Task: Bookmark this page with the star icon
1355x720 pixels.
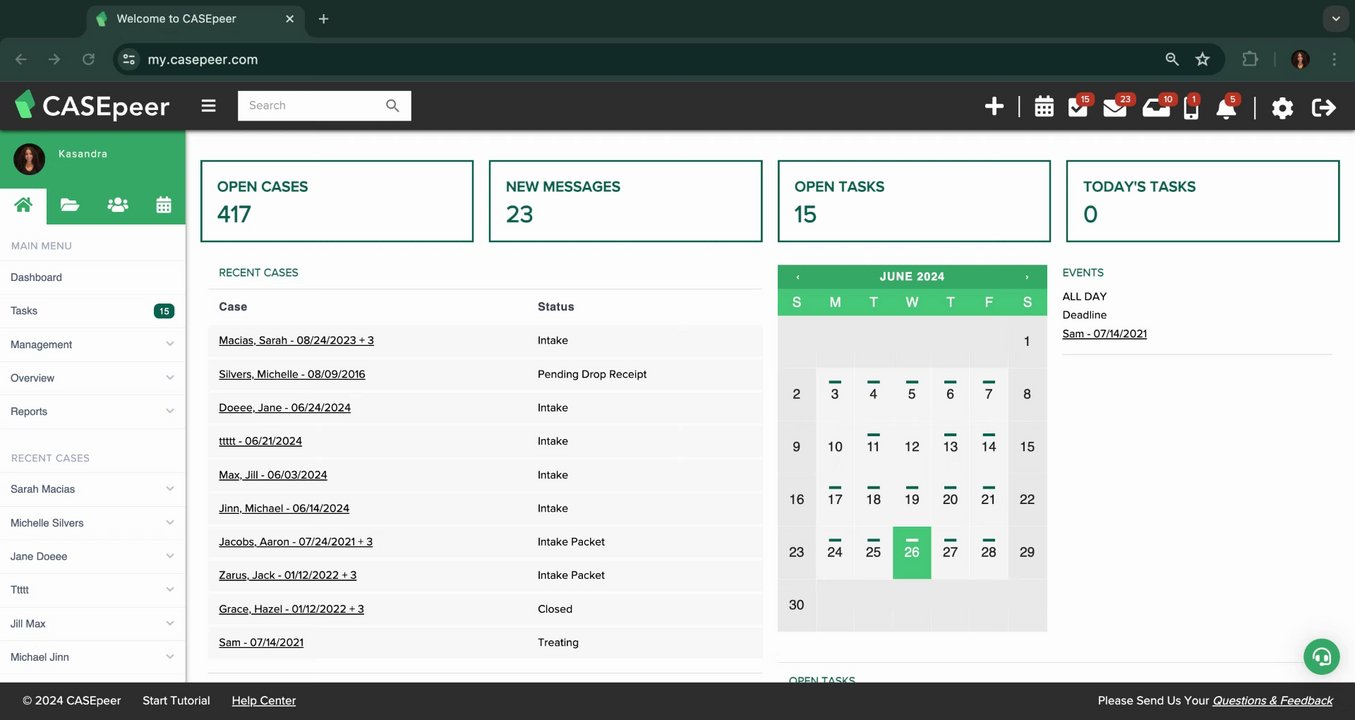Action: click(1202, 59)
